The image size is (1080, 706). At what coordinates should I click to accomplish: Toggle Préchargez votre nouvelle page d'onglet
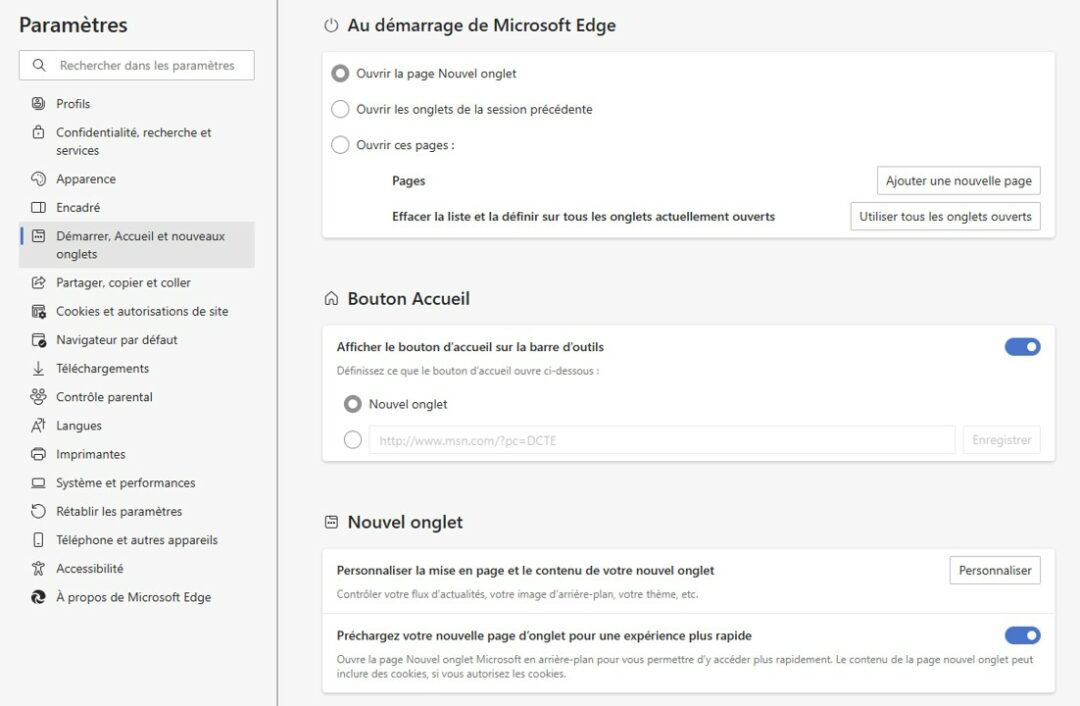(x=1022, y=635)
